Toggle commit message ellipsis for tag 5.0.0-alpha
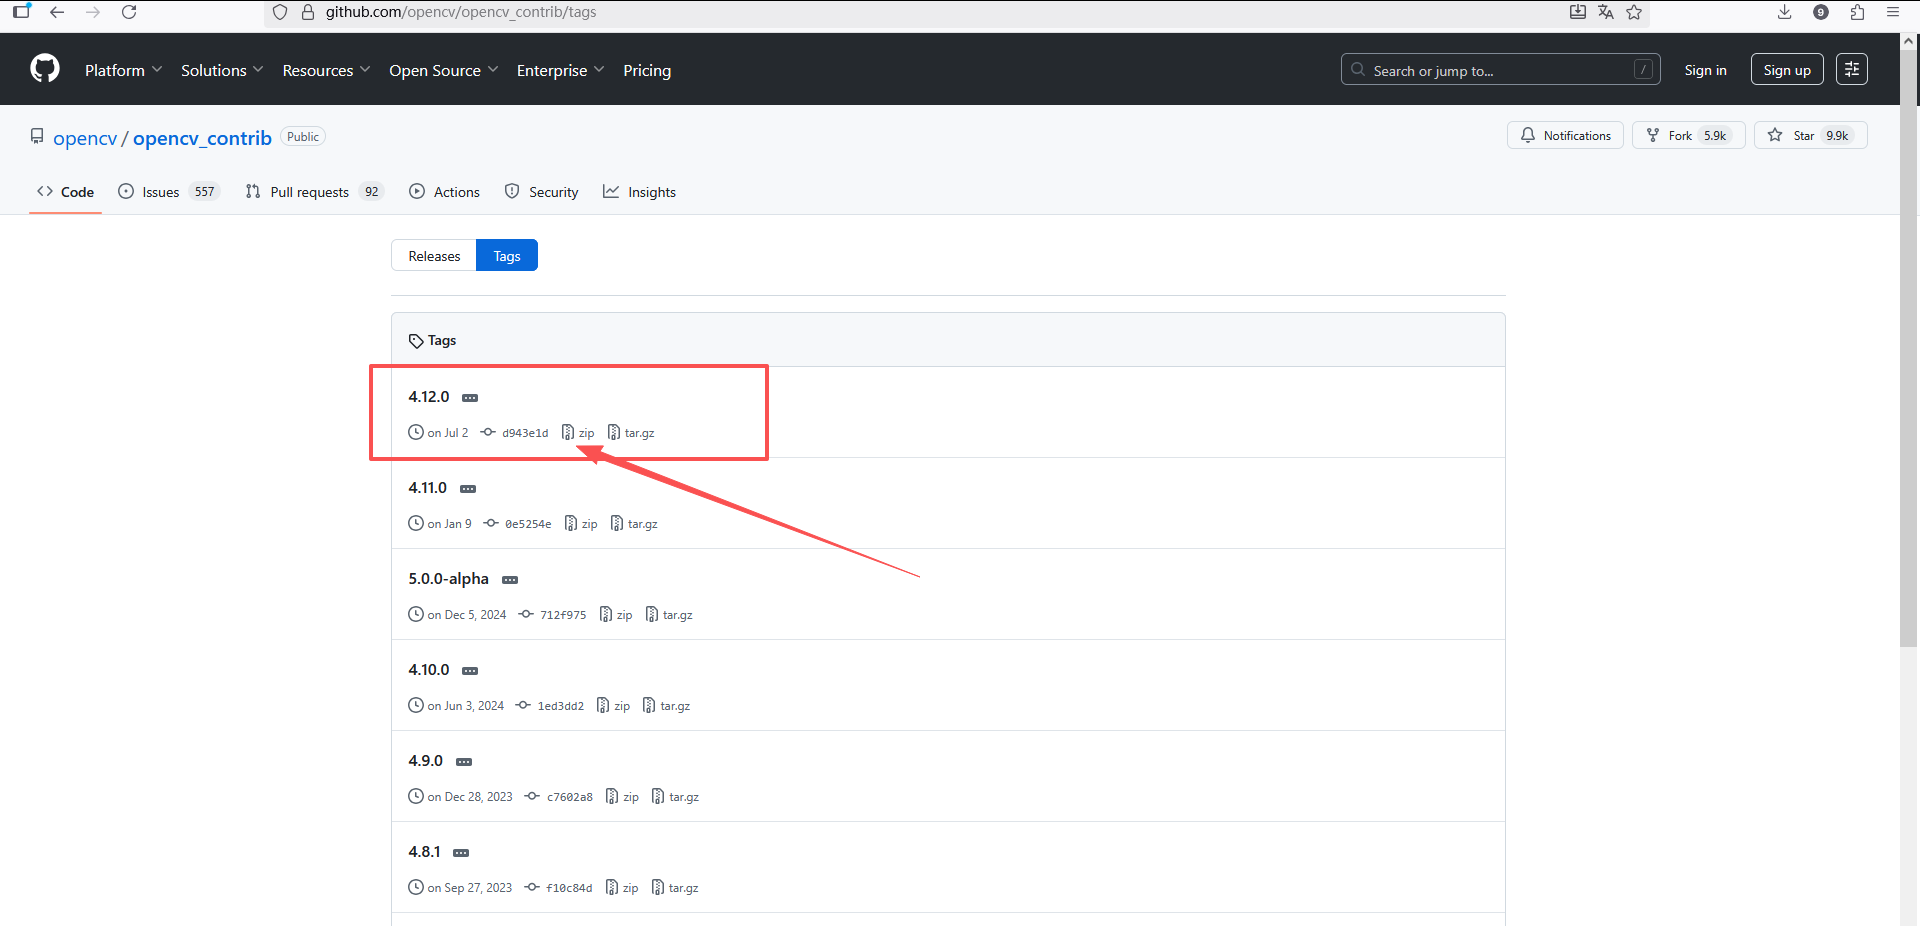1920x926 pixels. (x=510, y=580)
